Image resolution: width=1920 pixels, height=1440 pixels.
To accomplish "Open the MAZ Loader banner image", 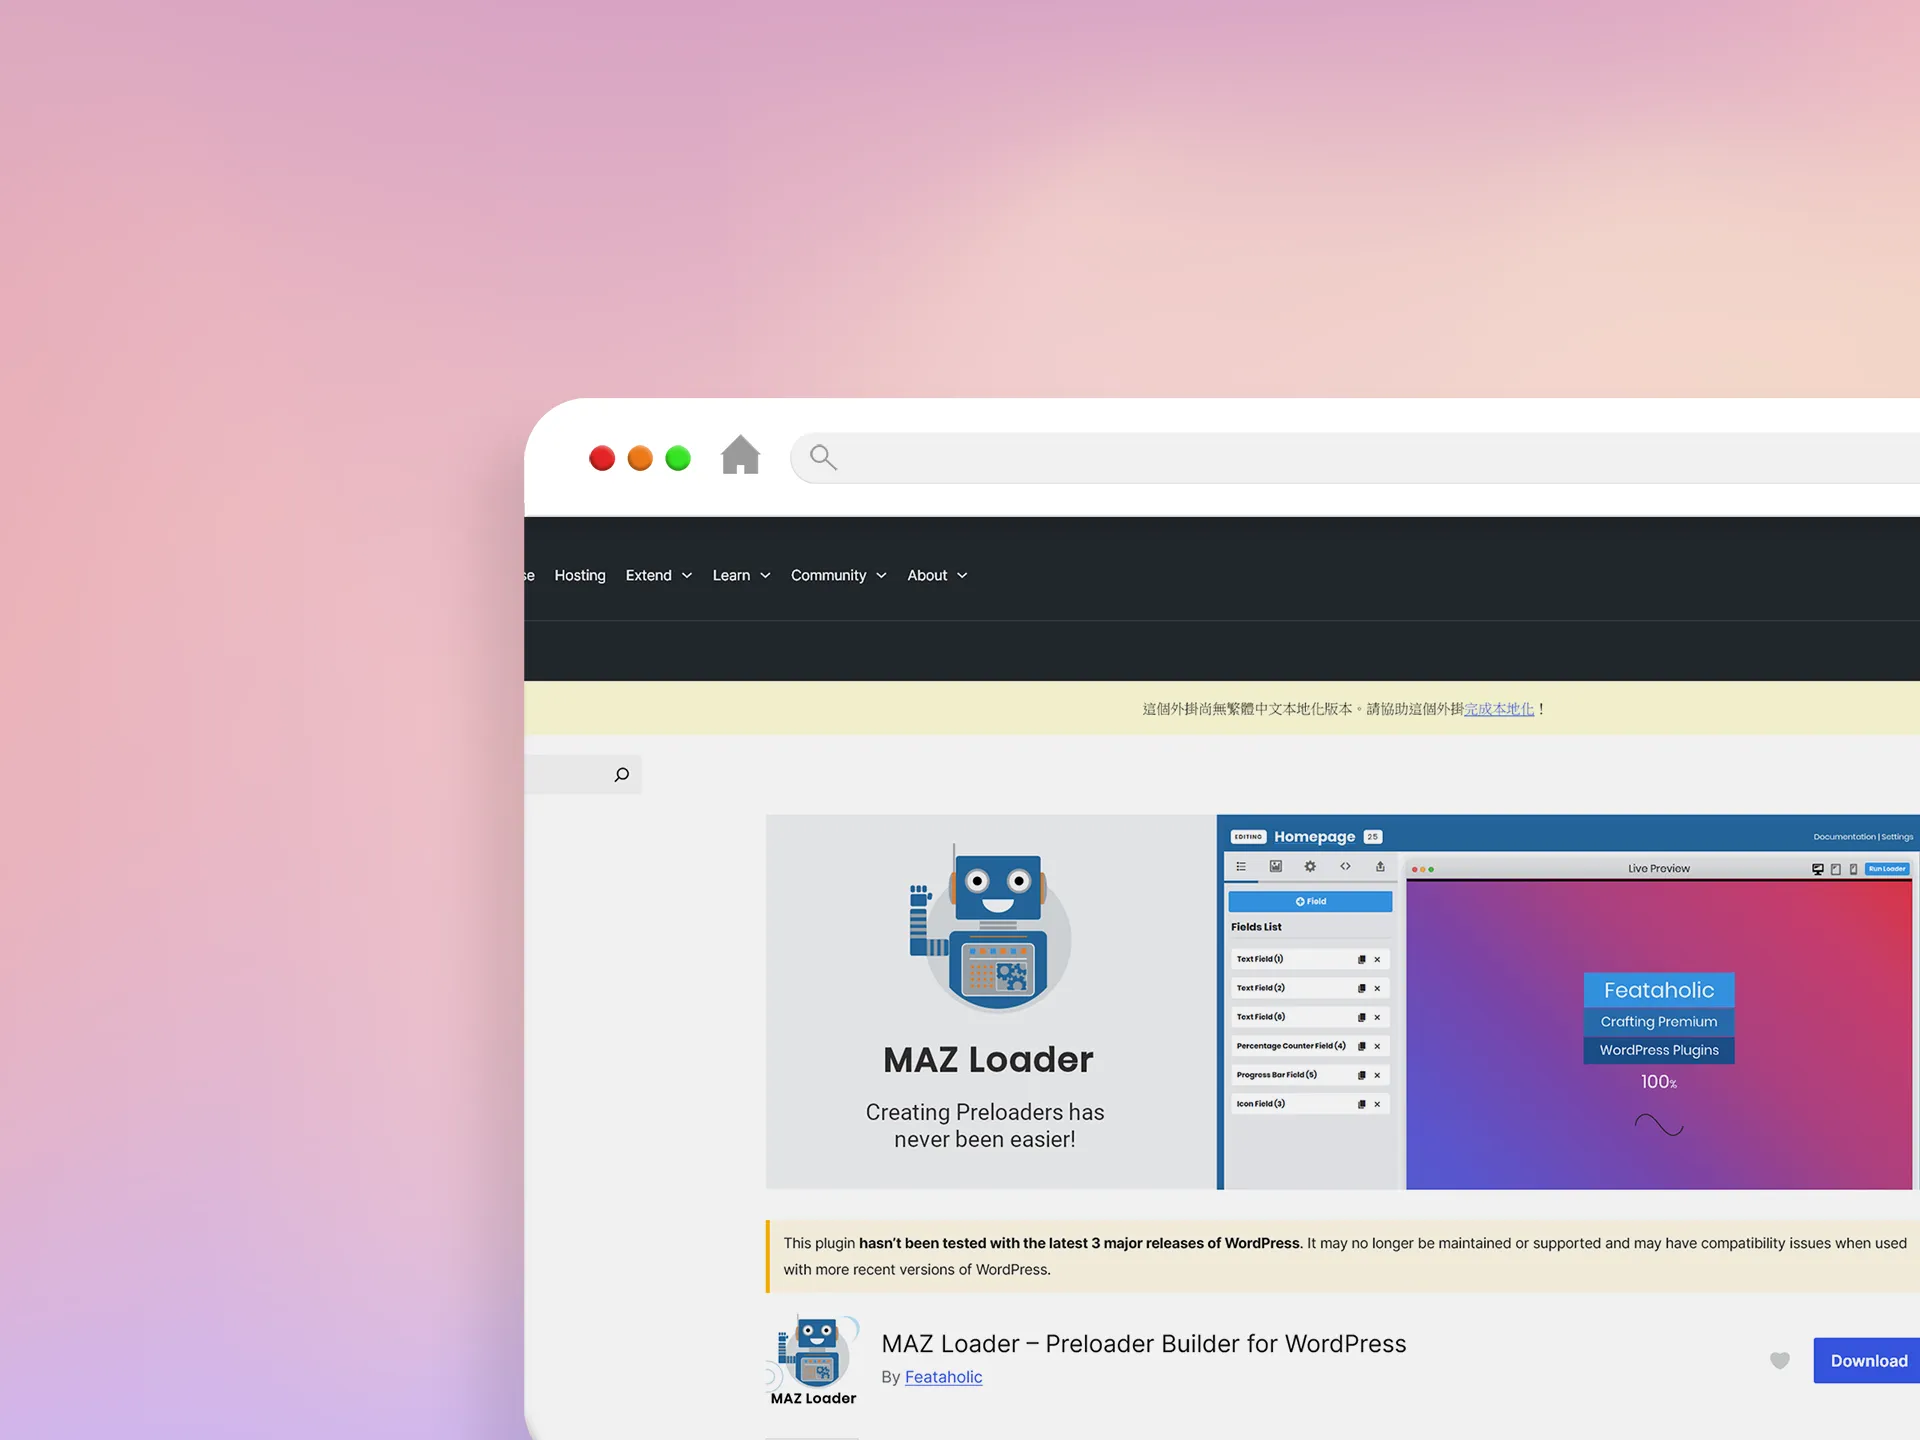I will 1343,1002.
